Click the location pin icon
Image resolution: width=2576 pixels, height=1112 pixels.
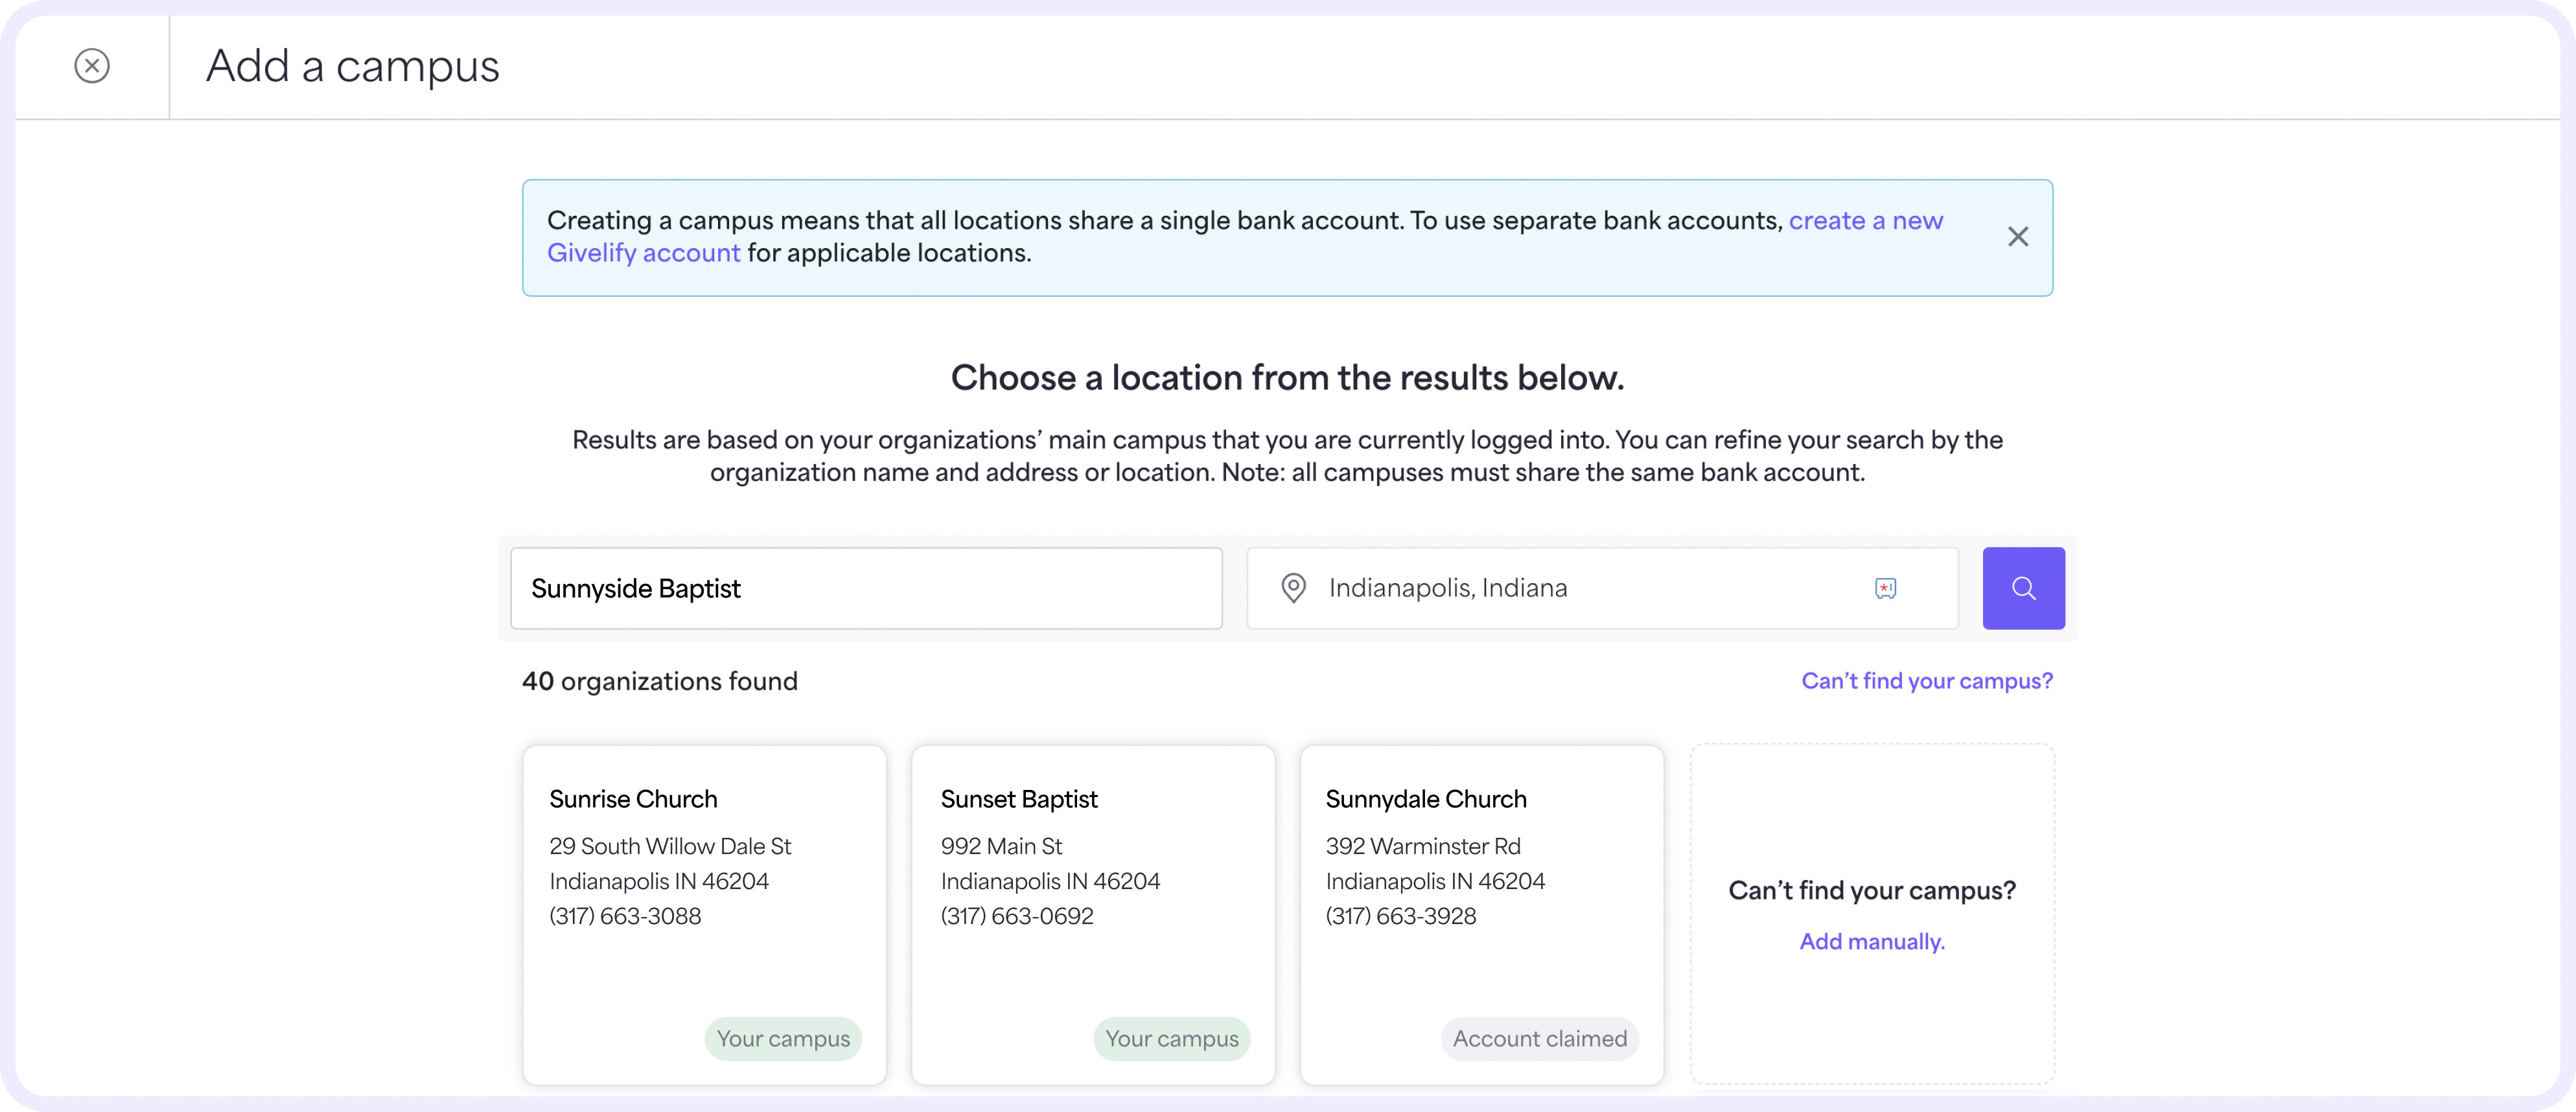pos(1293,588)
